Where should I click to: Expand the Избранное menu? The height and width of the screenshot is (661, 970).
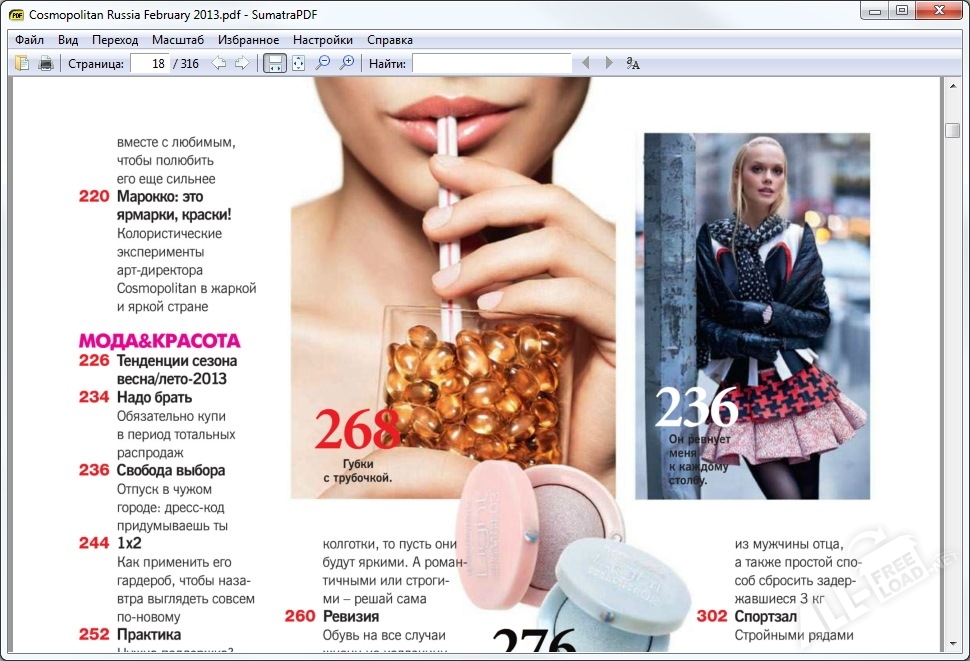coord(248,40)
